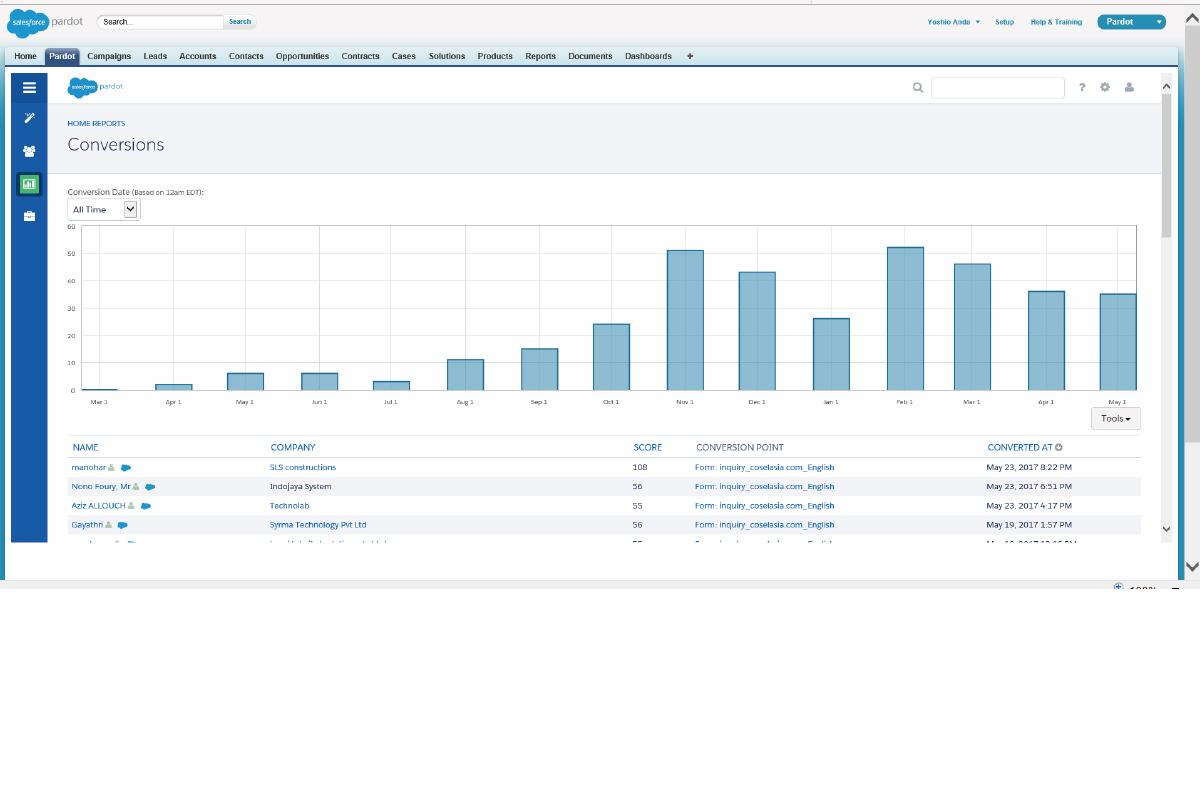Add a new tab with the plus icon

(690, 56)
